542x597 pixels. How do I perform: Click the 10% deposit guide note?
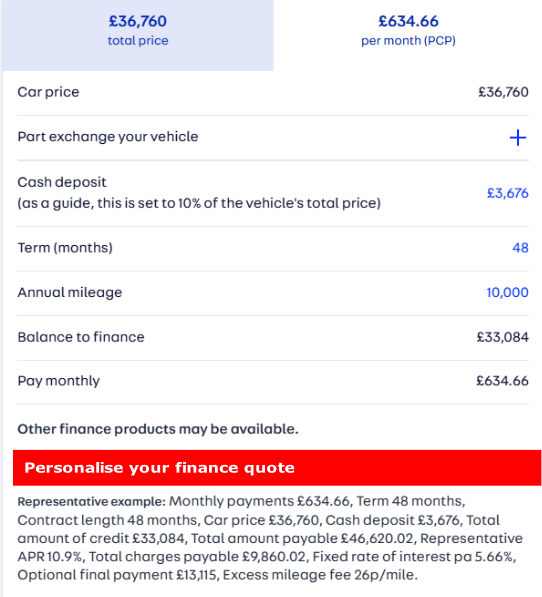pos(199,203)
